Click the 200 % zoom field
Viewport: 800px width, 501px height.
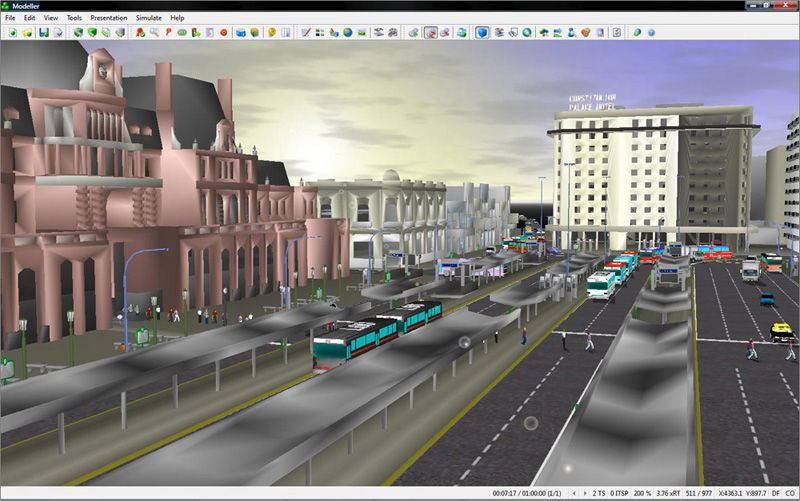[x=641, y=494]
